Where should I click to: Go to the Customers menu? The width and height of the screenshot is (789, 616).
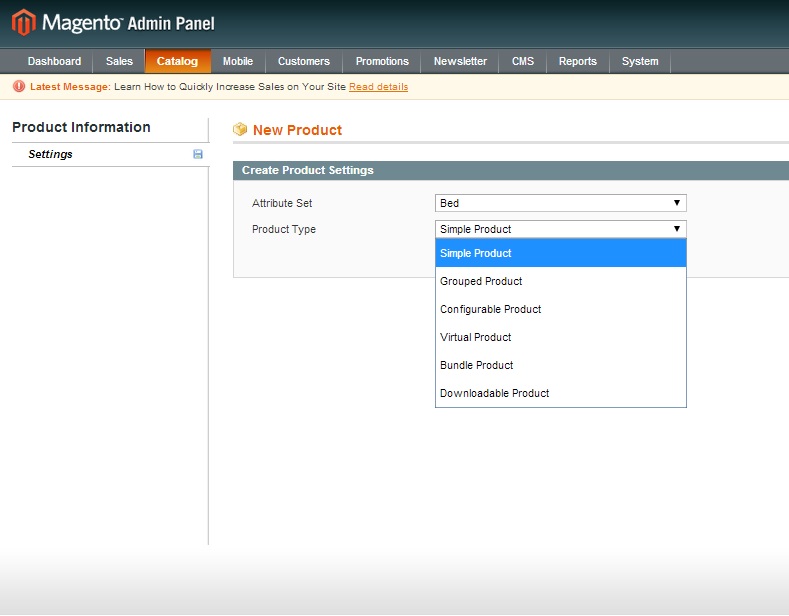(303, 61)
